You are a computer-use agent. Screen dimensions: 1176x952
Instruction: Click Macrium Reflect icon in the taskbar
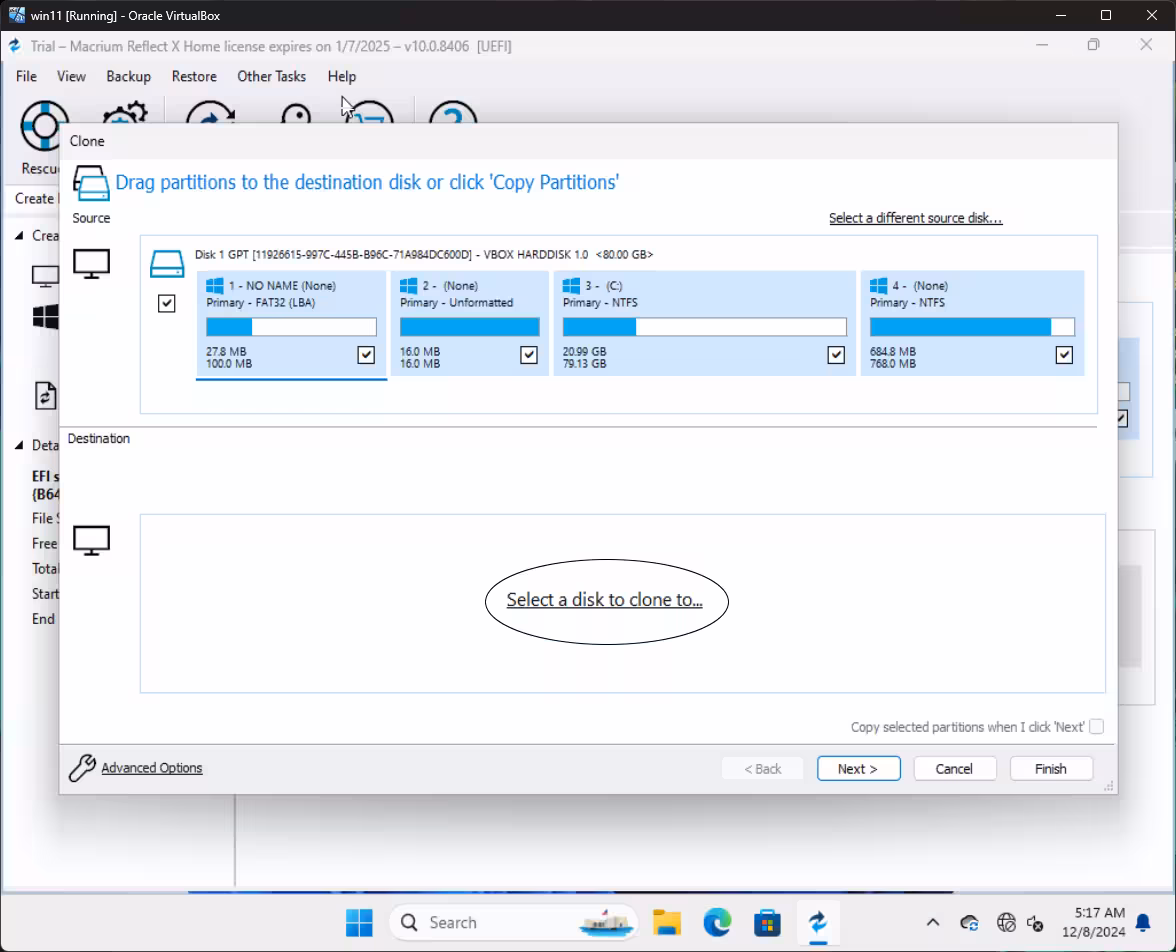[818, 923]
